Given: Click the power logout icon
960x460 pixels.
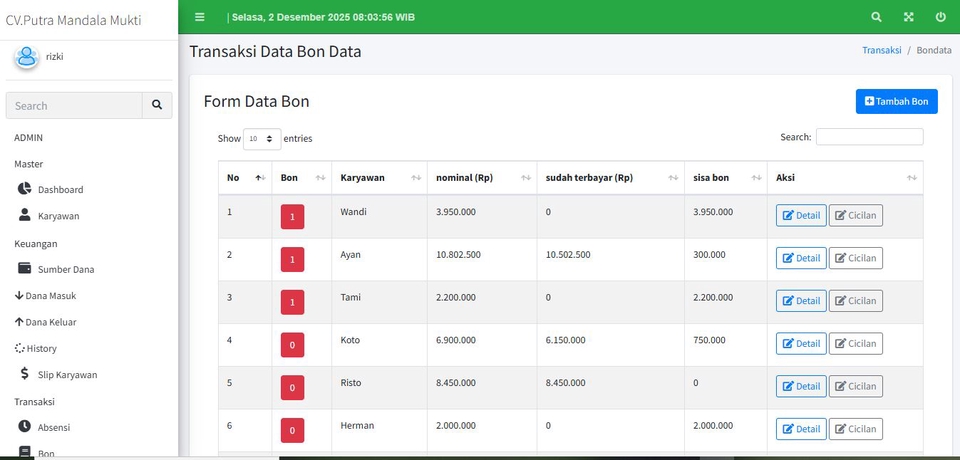Looking at the screenshot, I should pyautogui.click(x=940, y=17).
